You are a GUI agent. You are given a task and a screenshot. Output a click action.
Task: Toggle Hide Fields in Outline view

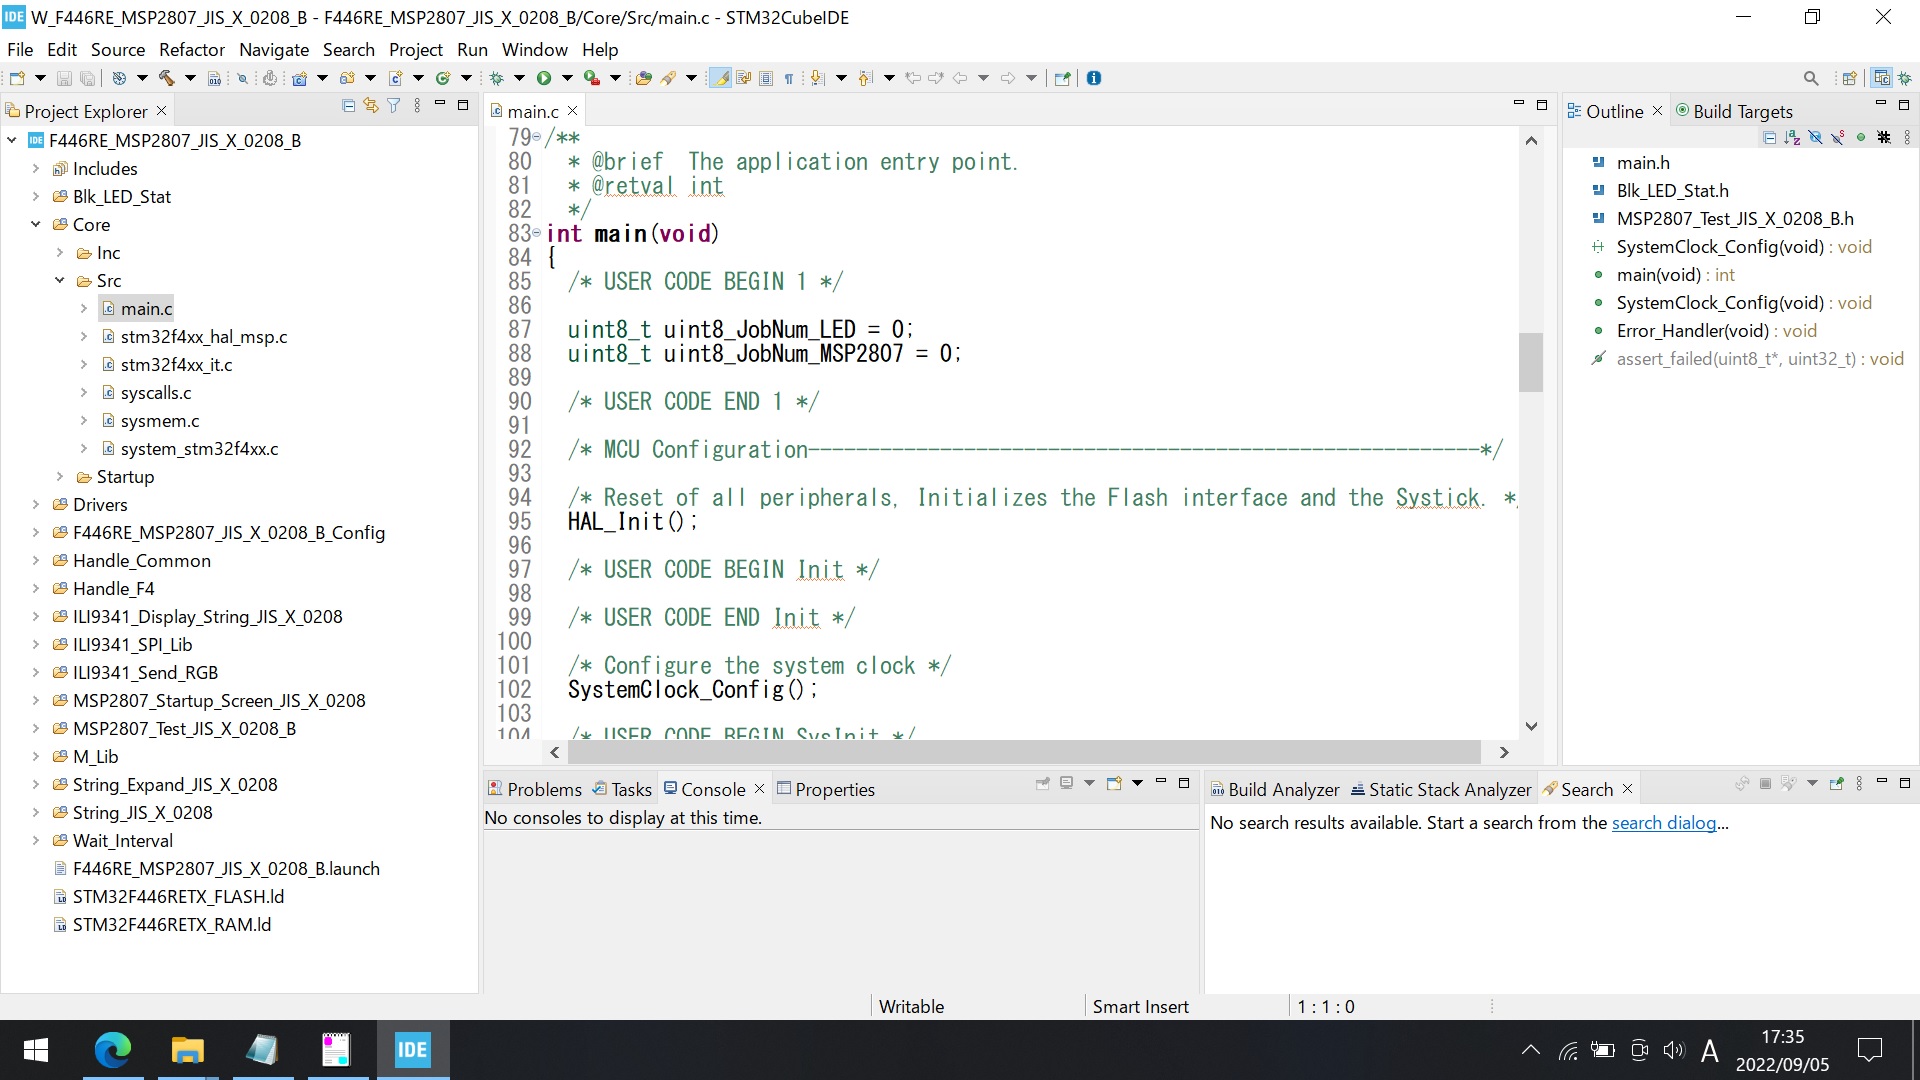point(1815,138)
